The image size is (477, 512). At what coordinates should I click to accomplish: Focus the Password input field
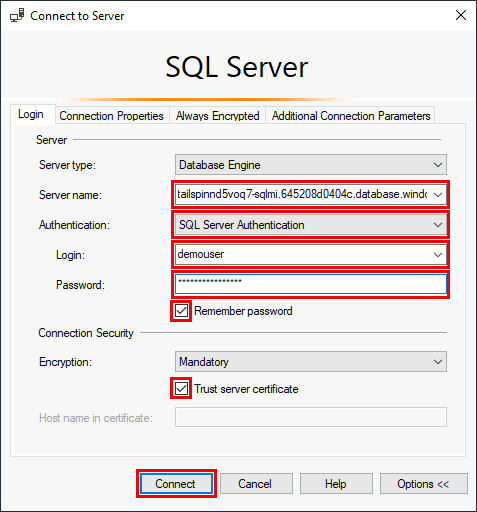[x=311, y=284]
